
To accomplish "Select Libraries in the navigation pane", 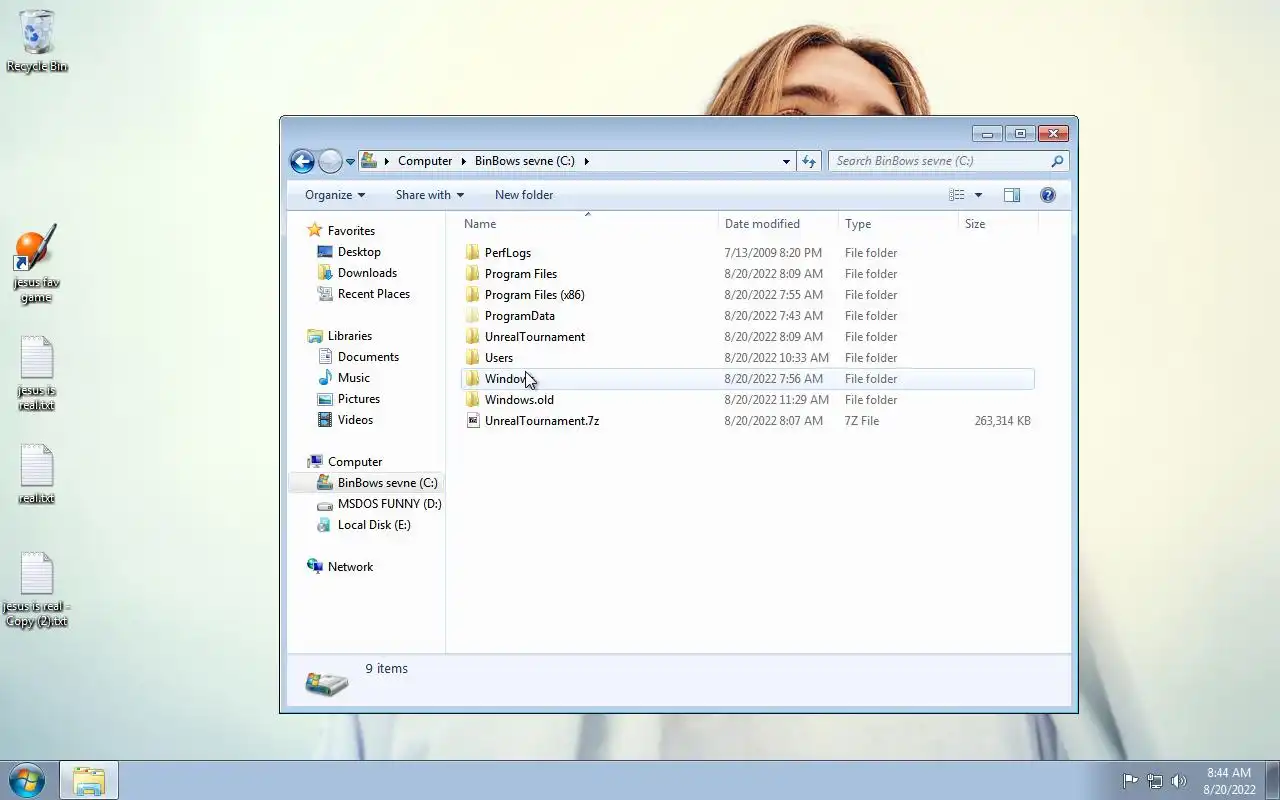I will tap(350, 336).
